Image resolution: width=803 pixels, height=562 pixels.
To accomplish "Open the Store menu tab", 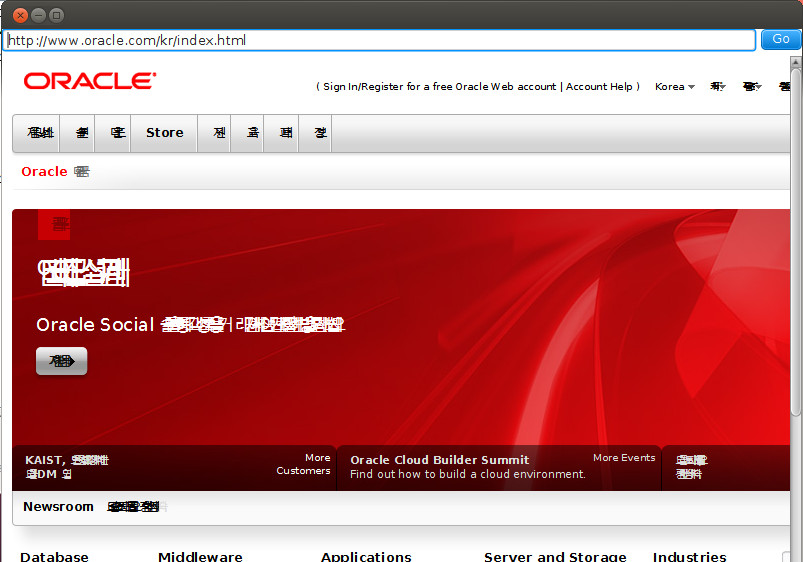I will [x=165, y=133].
